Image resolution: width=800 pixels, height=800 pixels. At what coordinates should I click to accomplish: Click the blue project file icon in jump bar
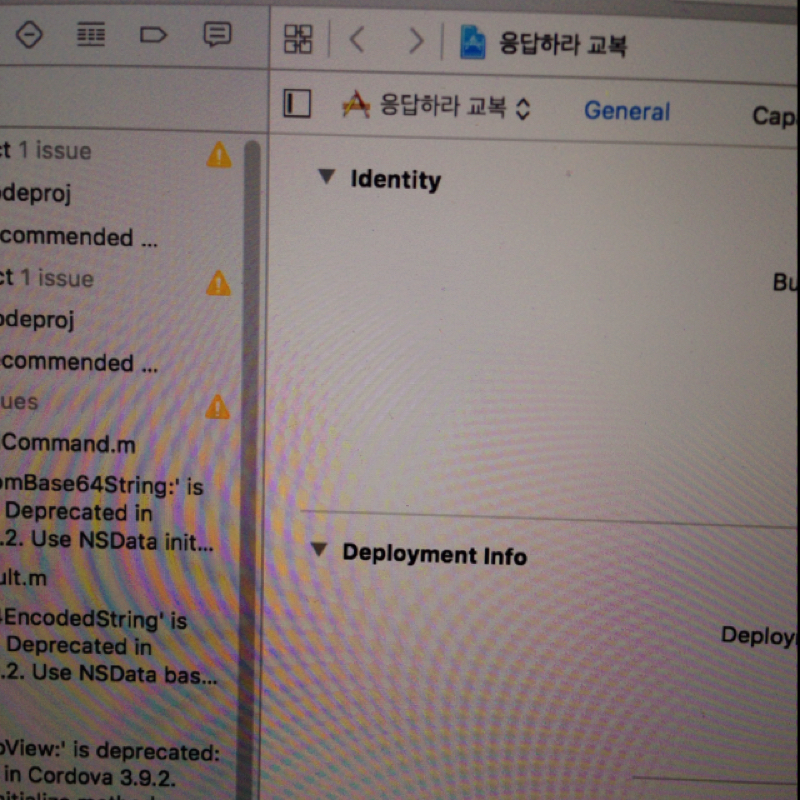472,43
